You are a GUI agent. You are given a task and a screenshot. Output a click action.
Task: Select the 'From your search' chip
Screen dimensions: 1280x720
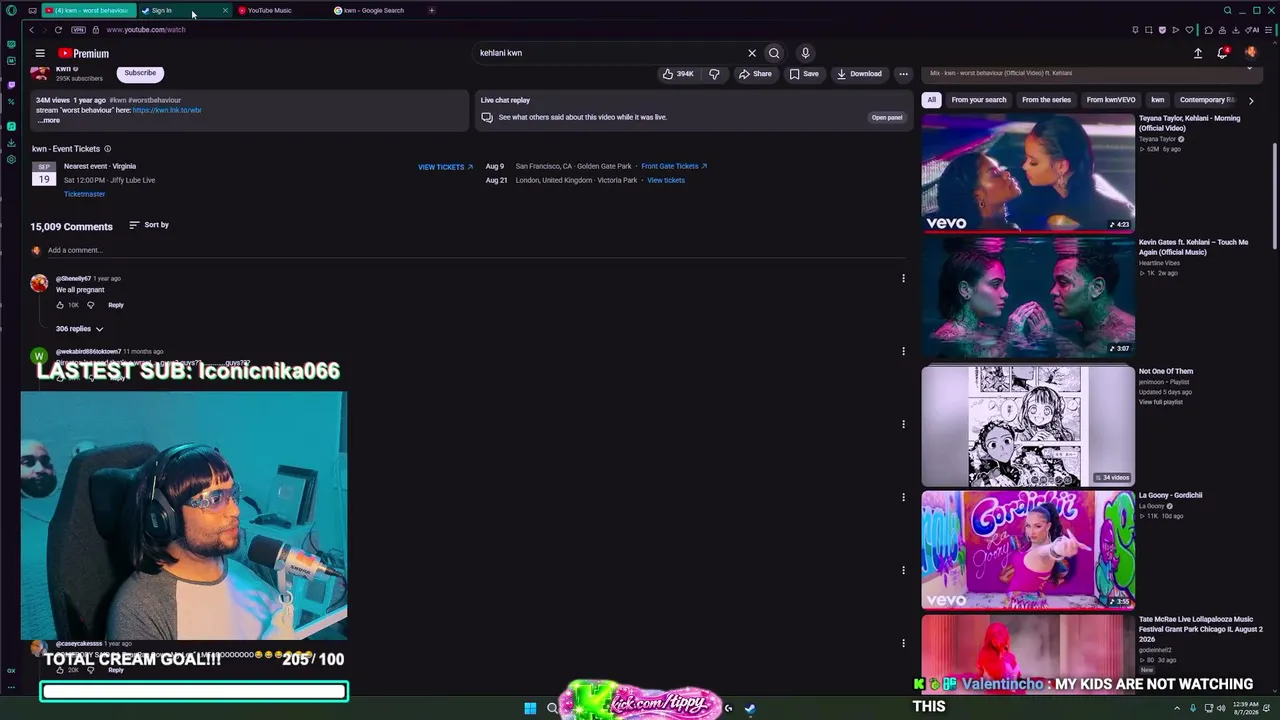979,100
